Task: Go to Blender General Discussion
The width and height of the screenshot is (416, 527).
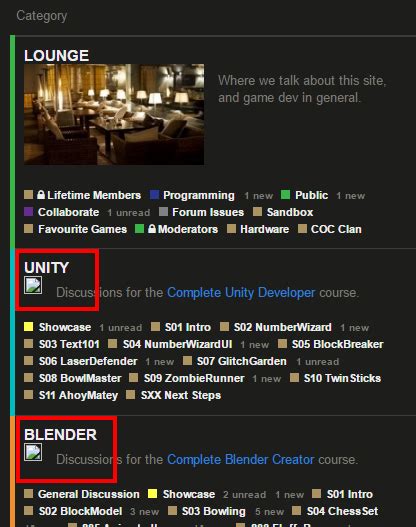Action: (x=89, y=494)
